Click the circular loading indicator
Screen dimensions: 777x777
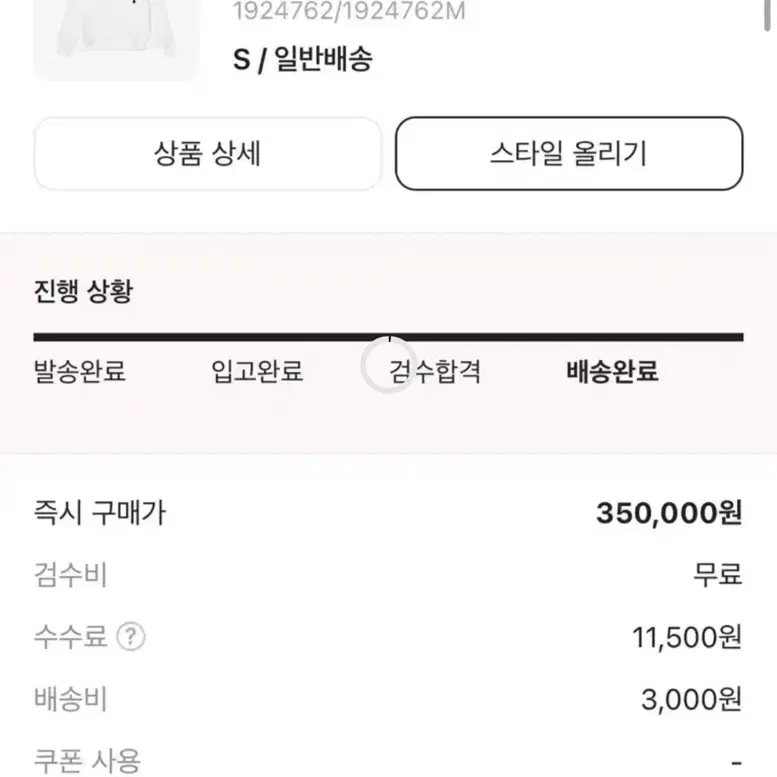(x=389, y=365)
